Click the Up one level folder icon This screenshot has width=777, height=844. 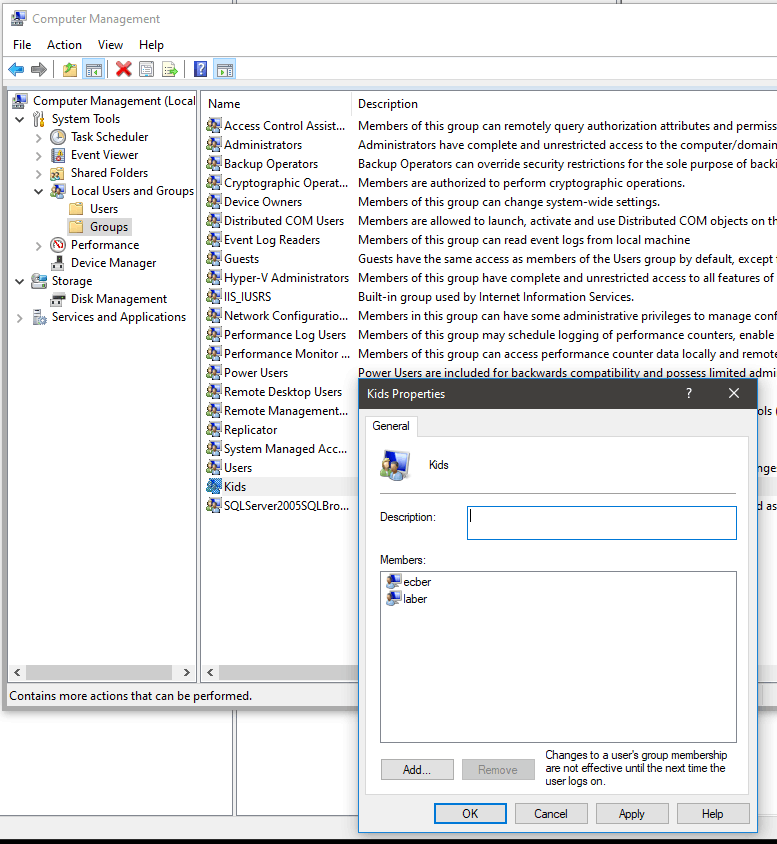70,69
